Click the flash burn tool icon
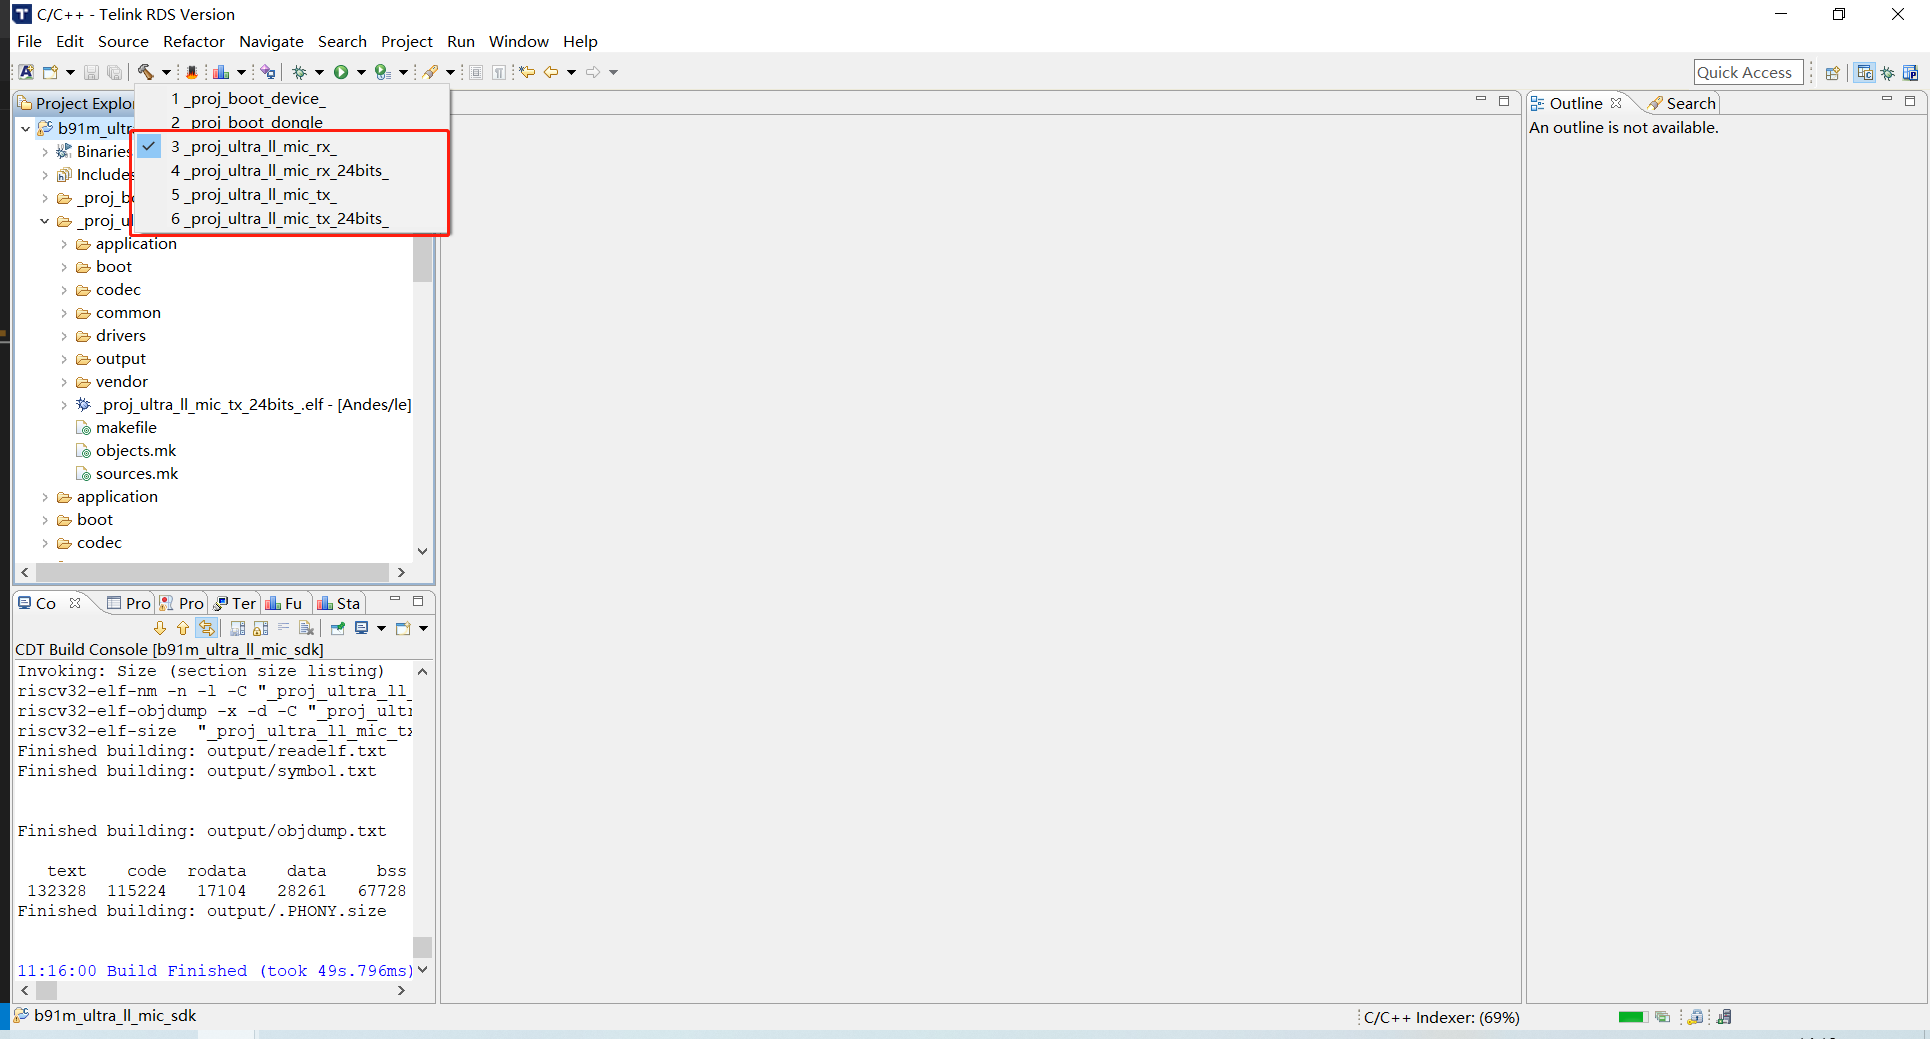 [x=191, y=72]
